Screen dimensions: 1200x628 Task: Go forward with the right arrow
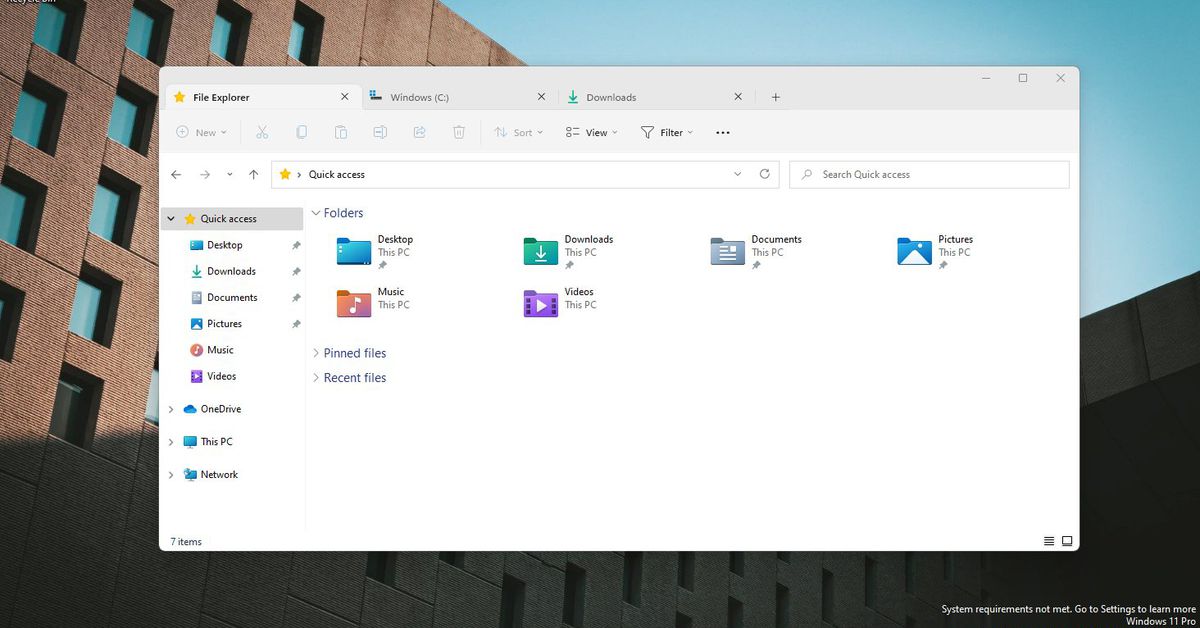205,174
